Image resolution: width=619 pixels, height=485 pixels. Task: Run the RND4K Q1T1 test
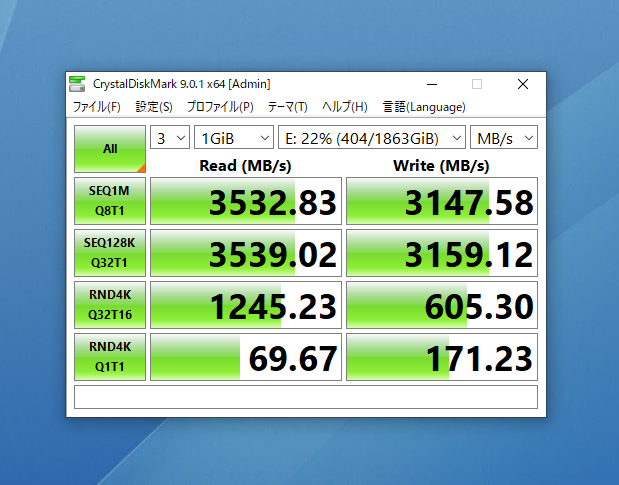point(110,357)
